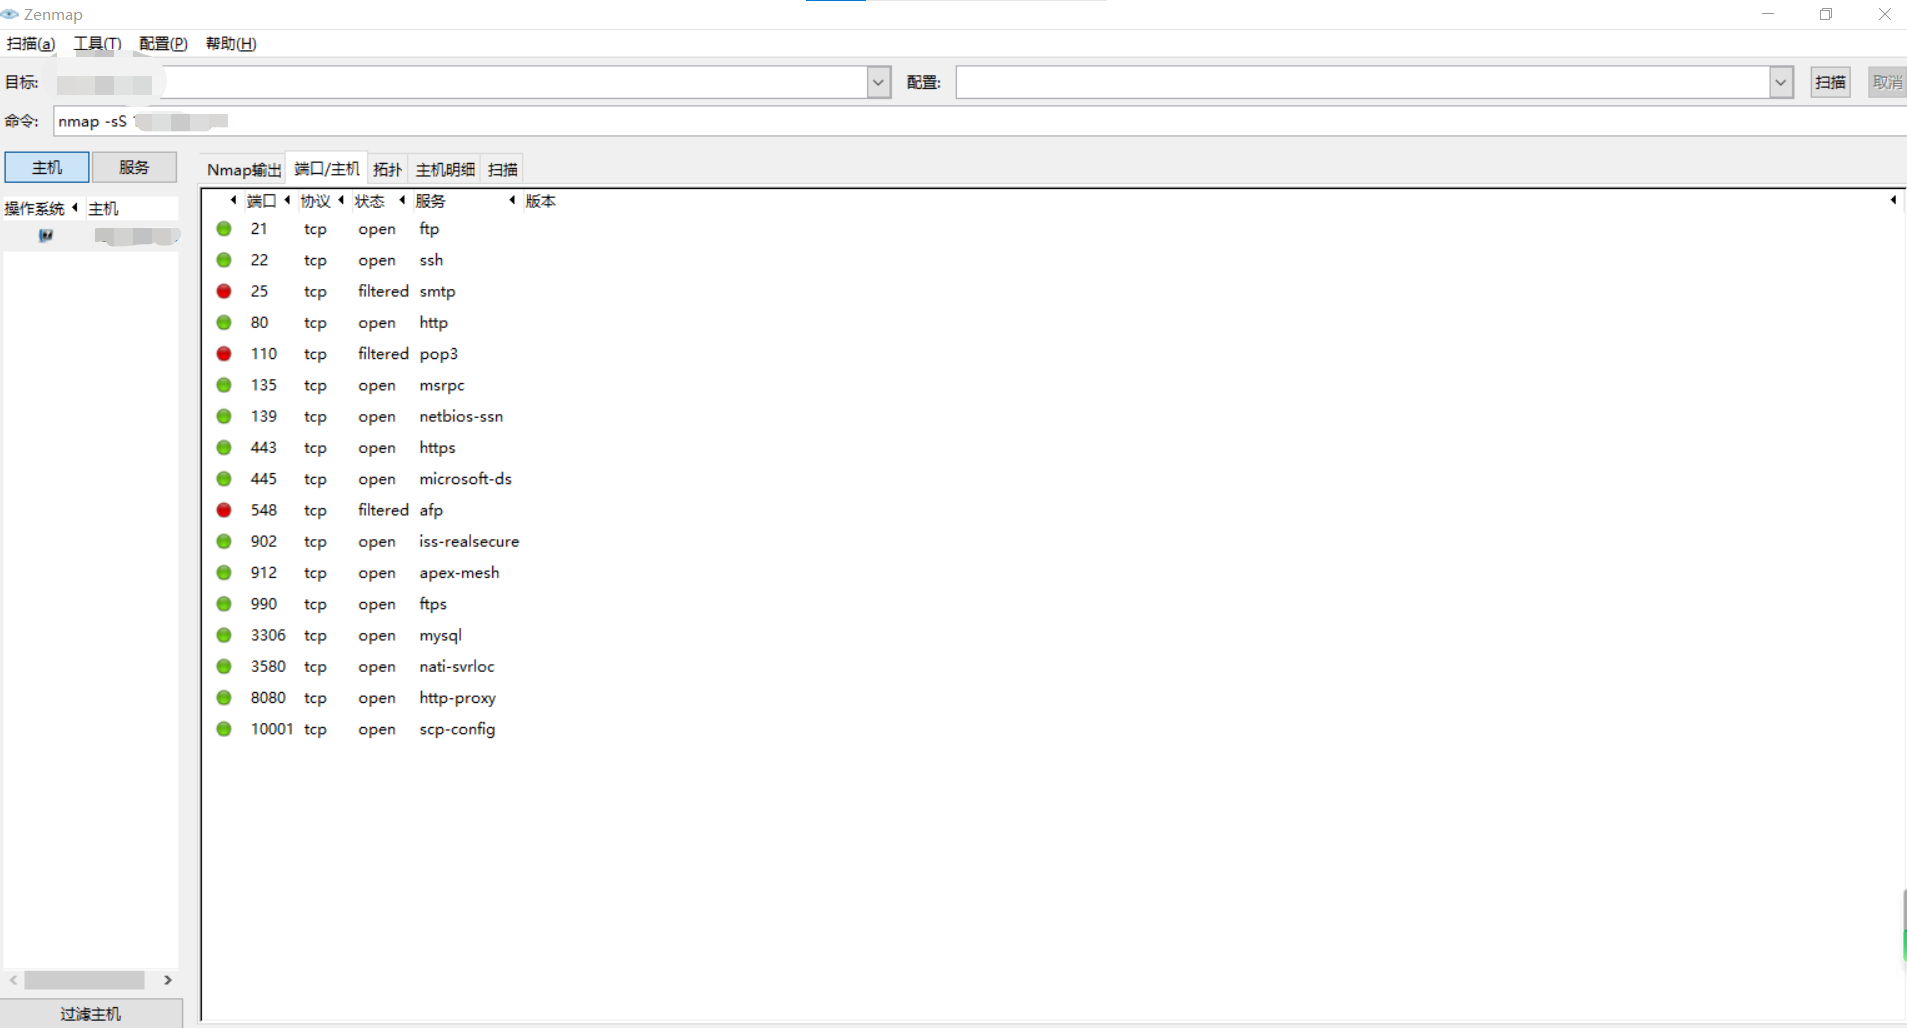Select the nati-svrloc service cell
Image resolution: width=1907 pixels, height=1028 pixels.
(x=457, y=666)
